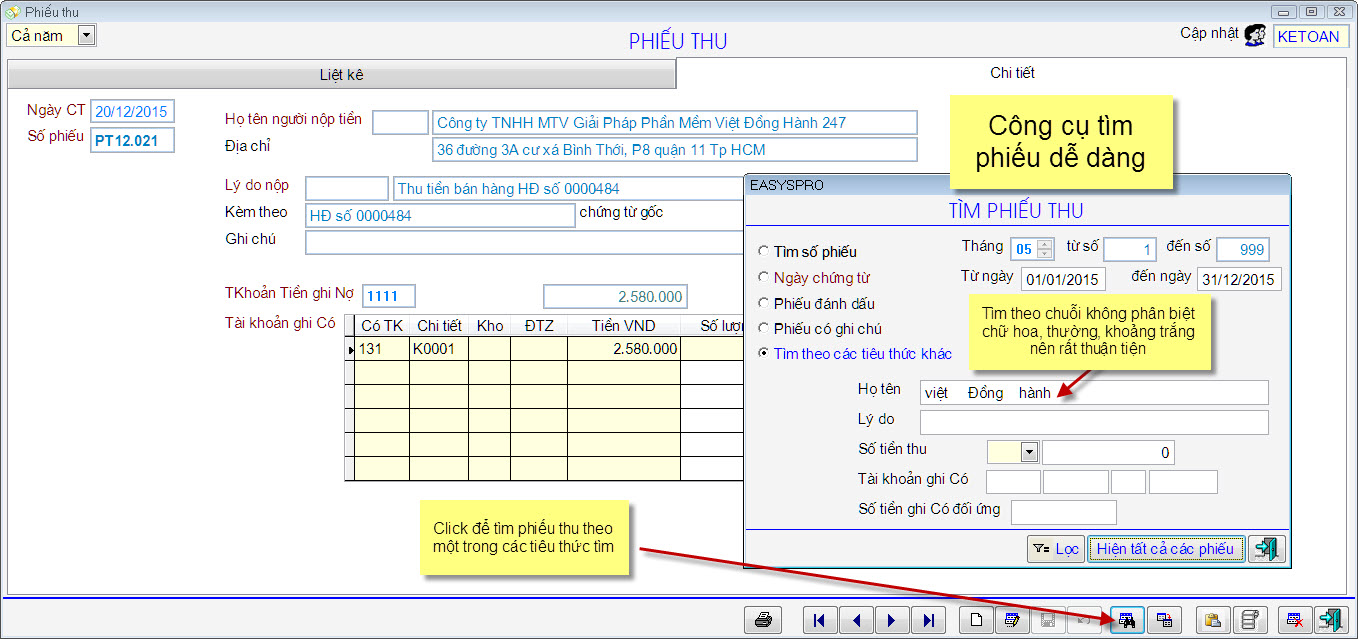The width and height of the screenshot is (1358, 639).
Task: Click the clipboard paste icon
Action: [x=1212, y=620]
